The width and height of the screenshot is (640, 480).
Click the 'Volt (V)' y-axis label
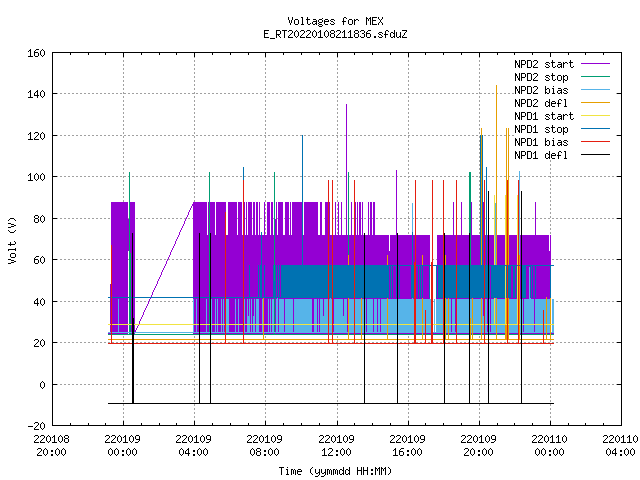[x=12, y=241]
